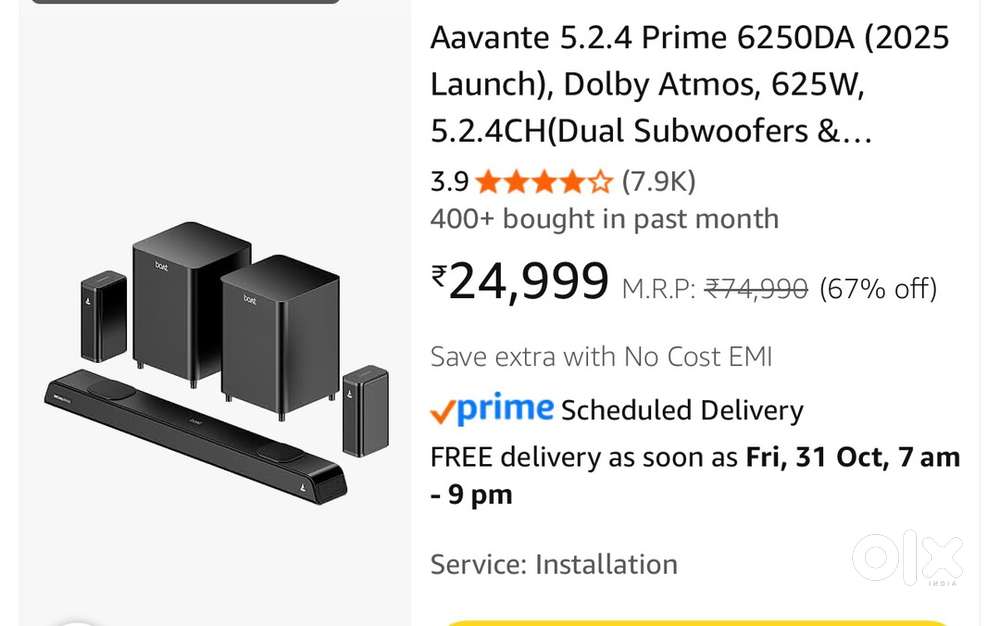The image size is (1000, 626).
Task: Click the left large subwoofer in image
Action: pos(191,298)
